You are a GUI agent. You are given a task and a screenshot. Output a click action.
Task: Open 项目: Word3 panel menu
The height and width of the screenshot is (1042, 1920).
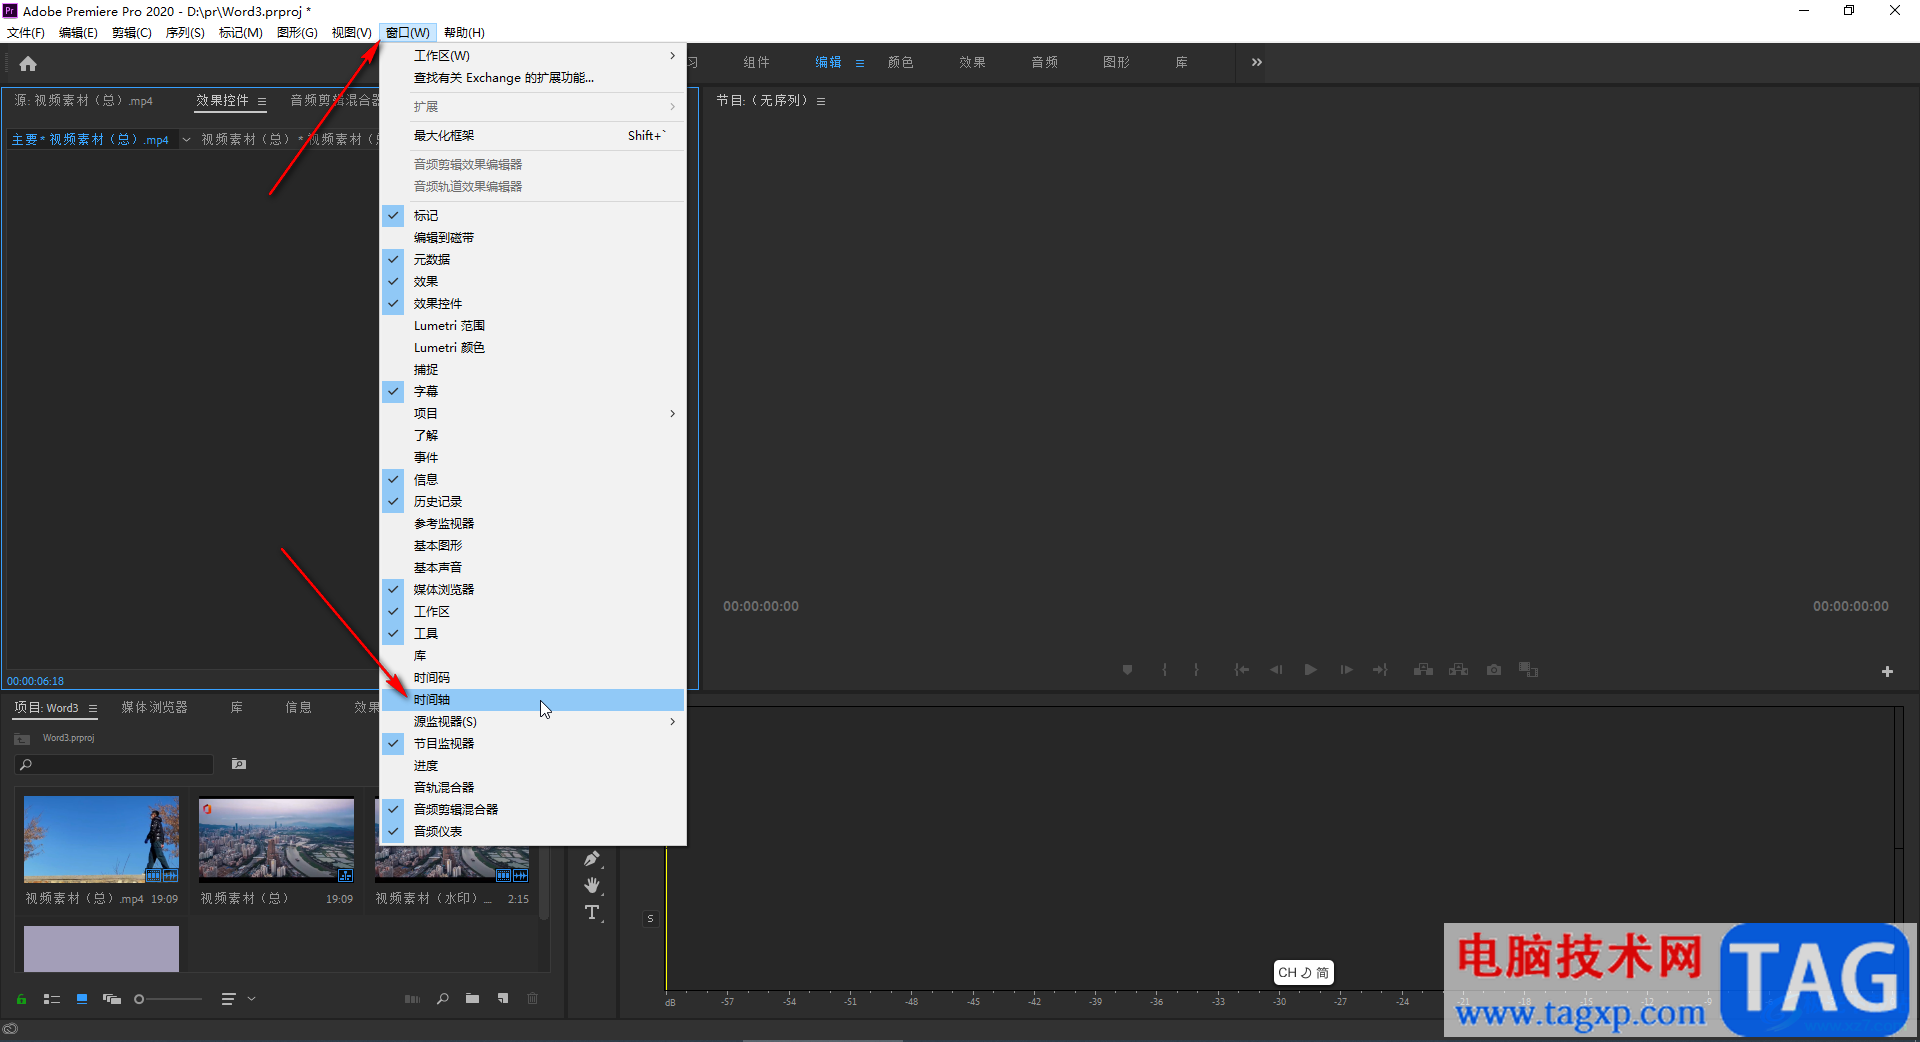[93, 708]
